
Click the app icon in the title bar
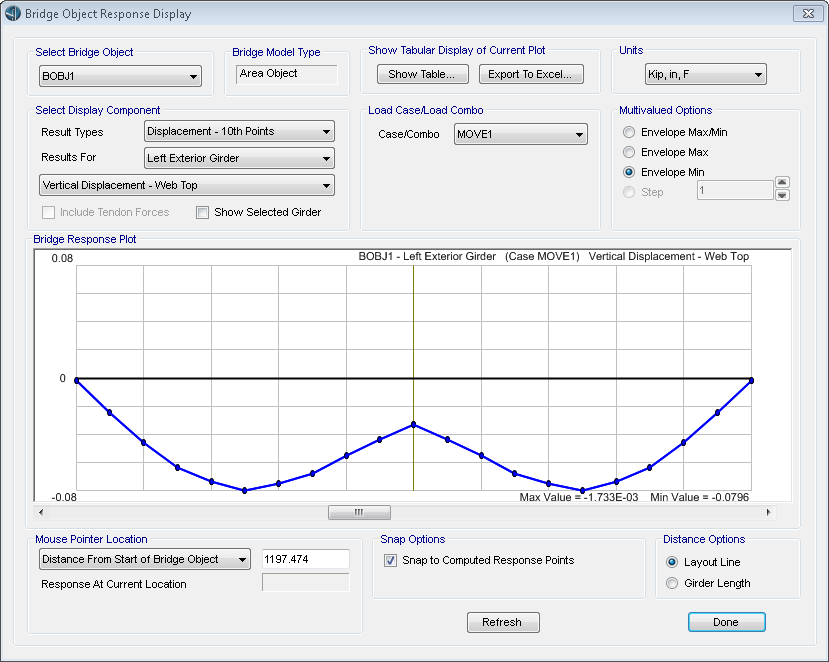[x=15, y=14]
